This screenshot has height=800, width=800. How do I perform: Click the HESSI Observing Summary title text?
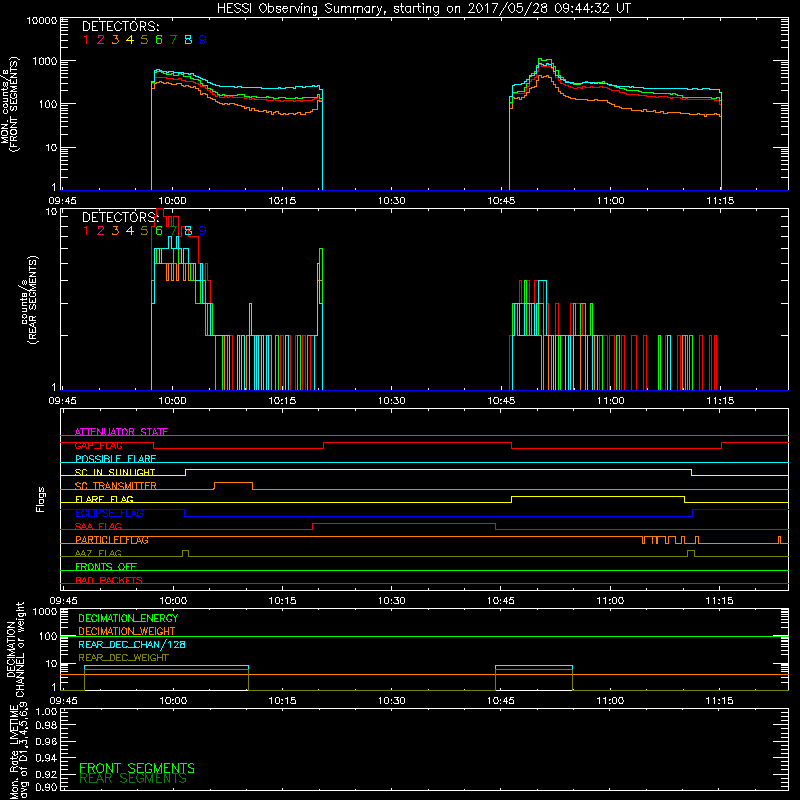423,8
